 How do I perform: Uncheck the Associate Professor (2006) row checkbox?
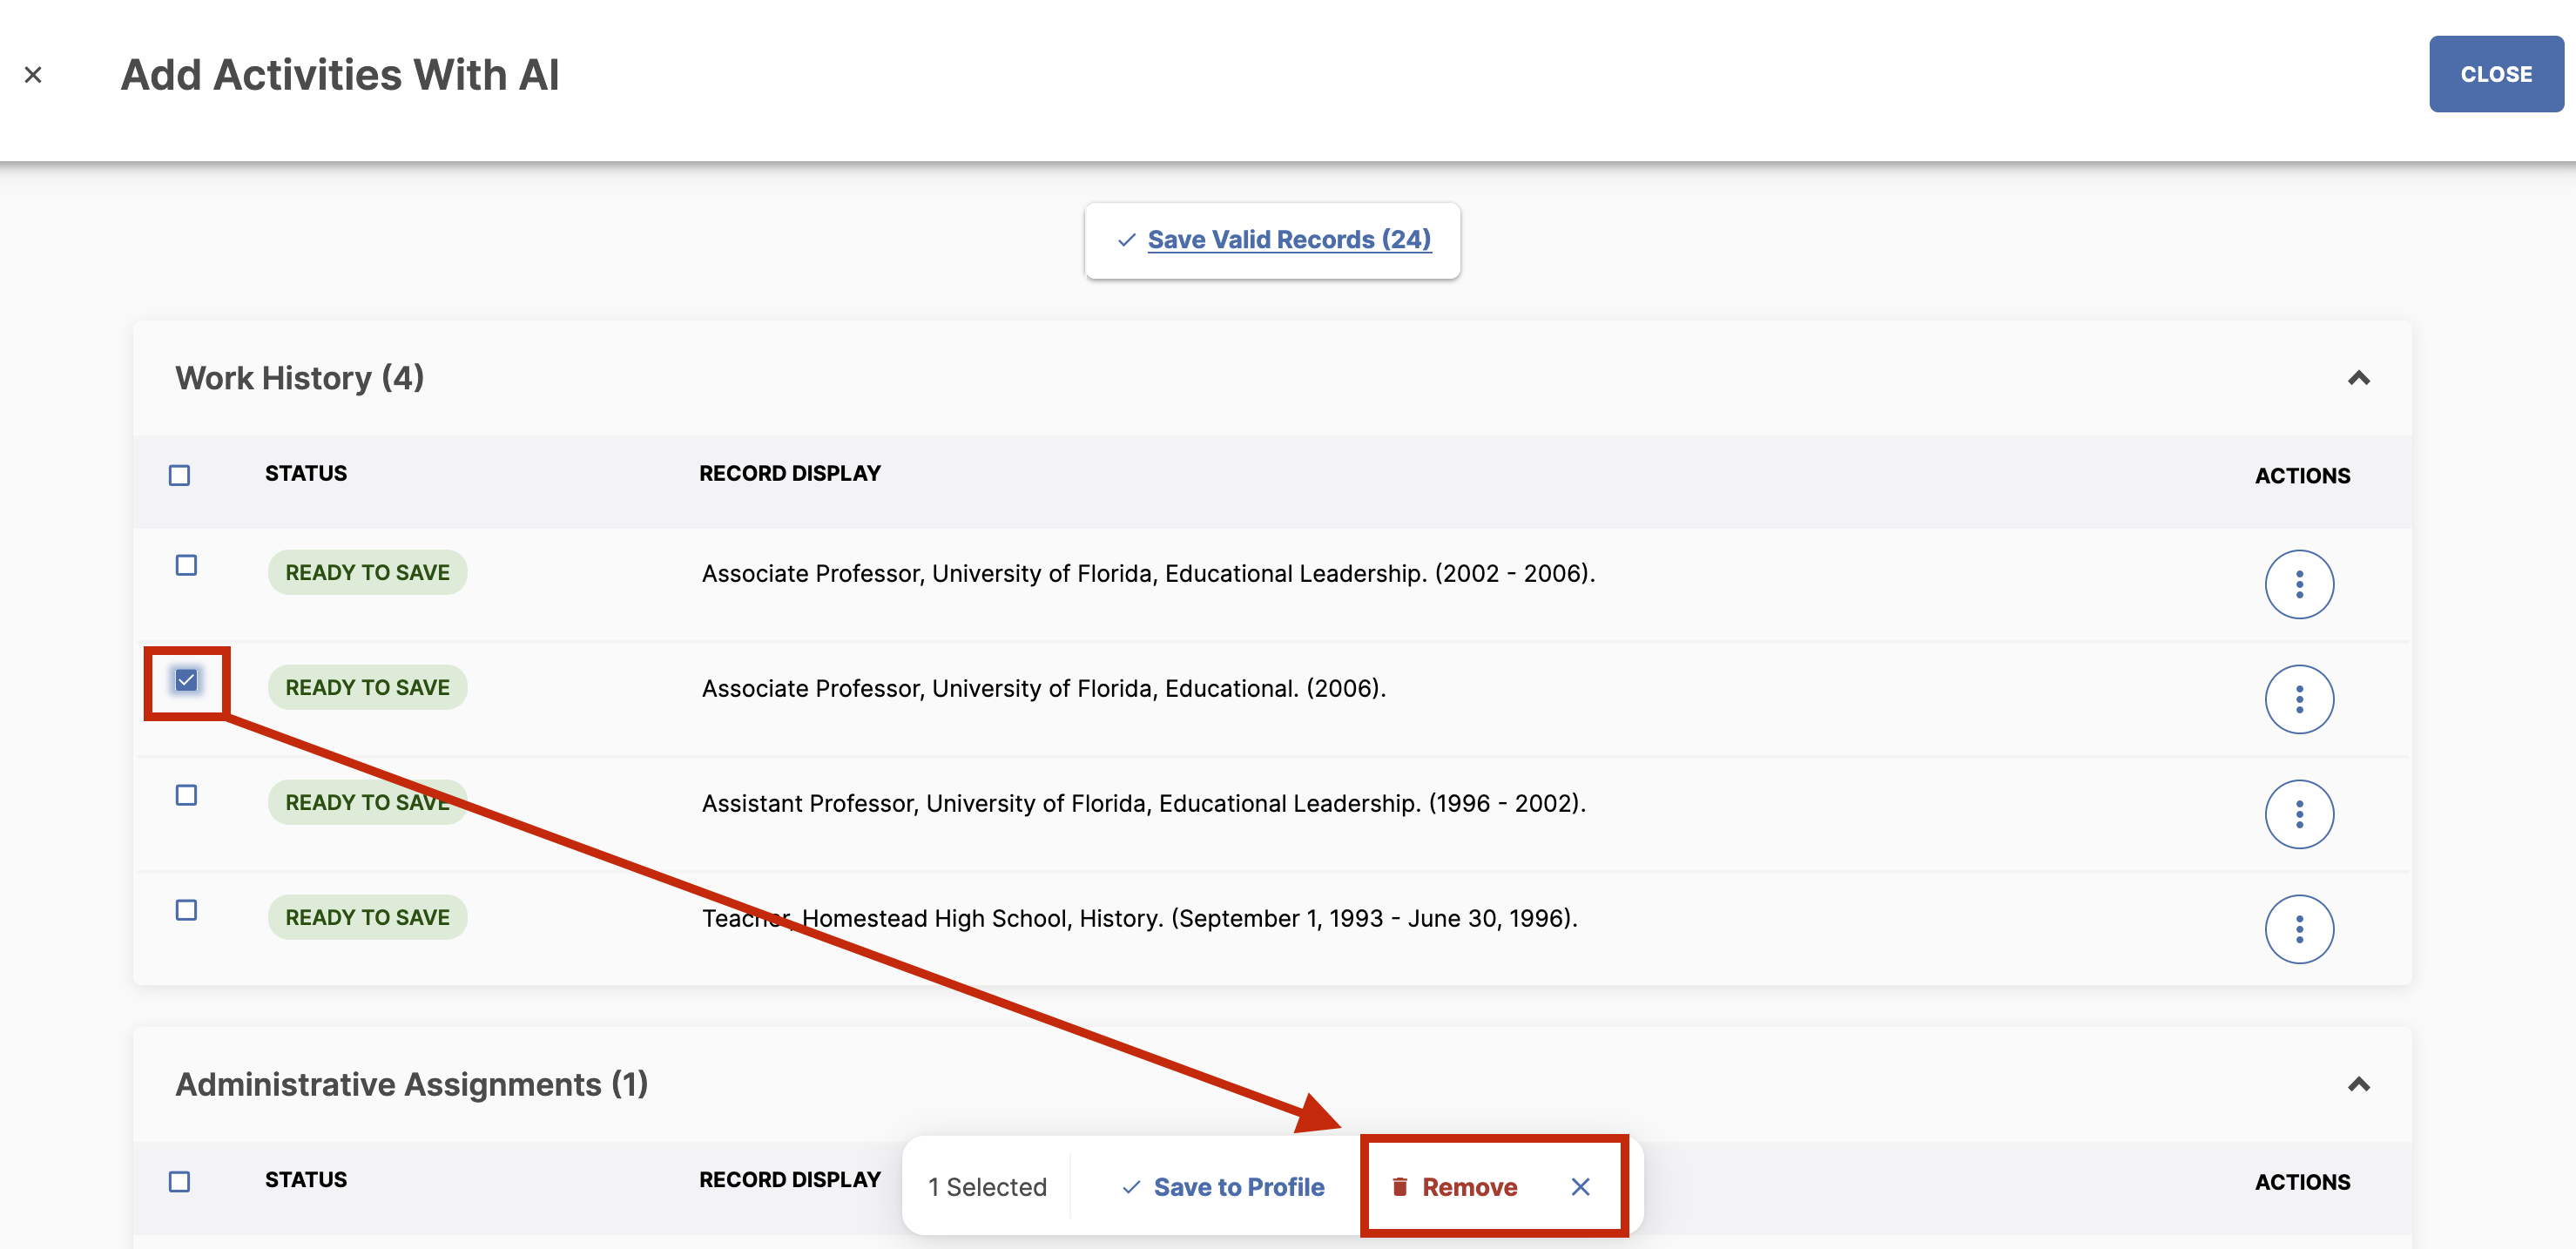(186, 680)
